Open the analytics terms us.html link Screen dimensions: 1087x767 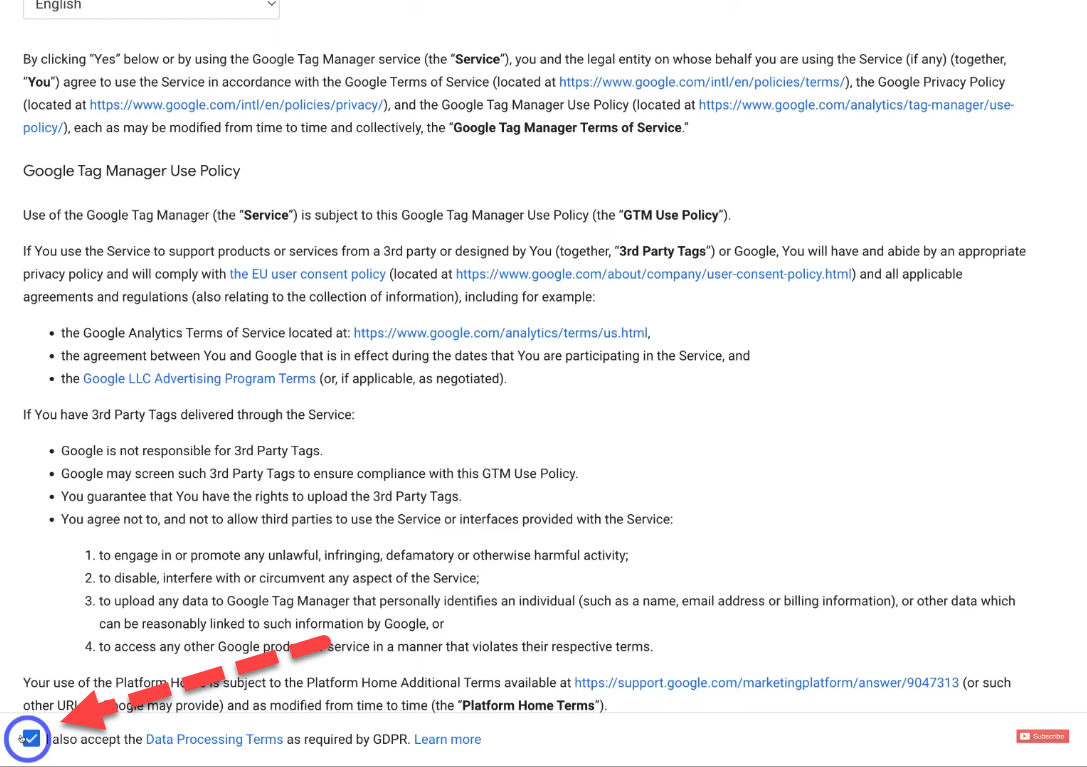click(501, 333)
